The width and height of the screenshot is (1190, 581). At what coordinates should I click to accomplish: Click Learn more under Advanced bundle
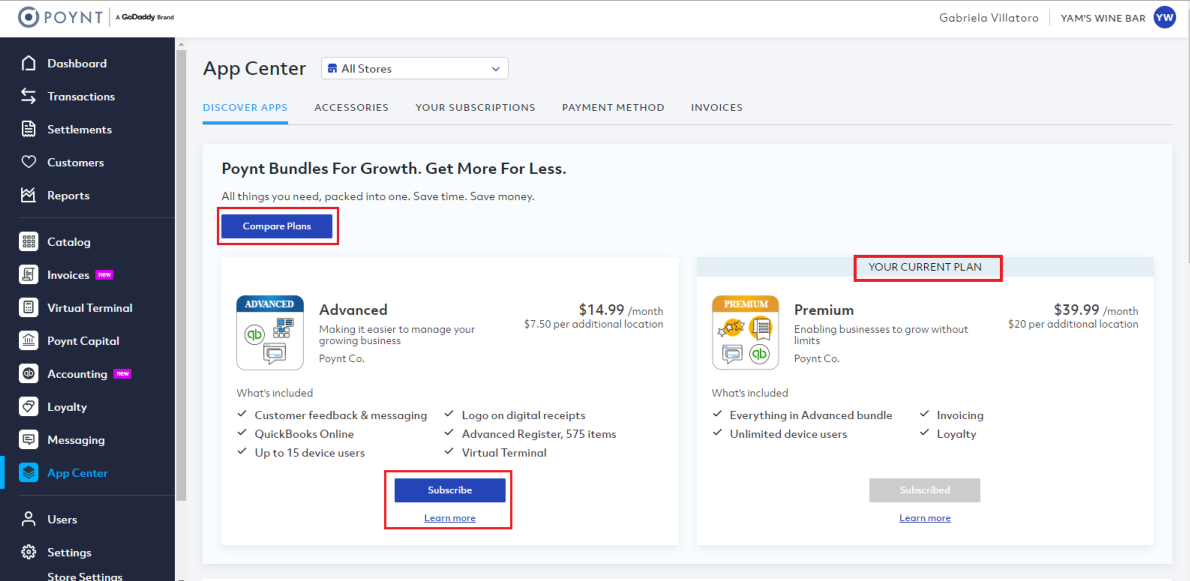point(450,518)
